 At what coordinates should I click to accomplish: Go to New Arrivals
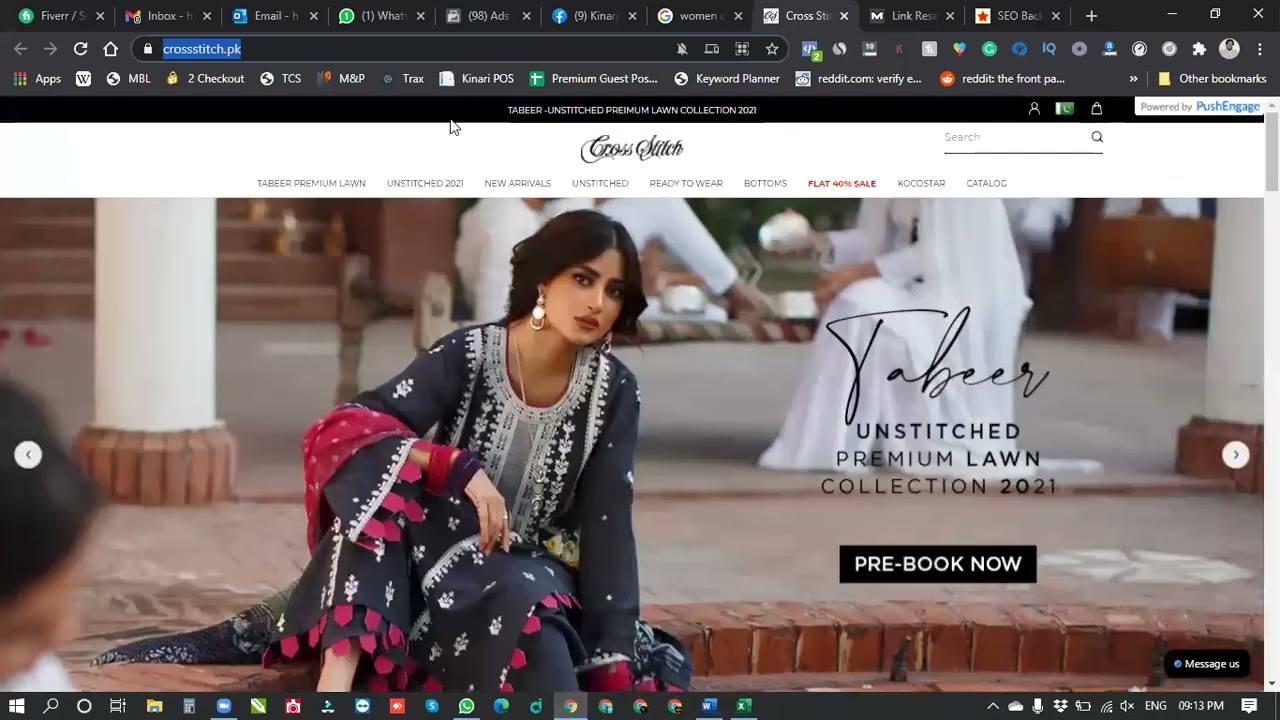(518, 183)
